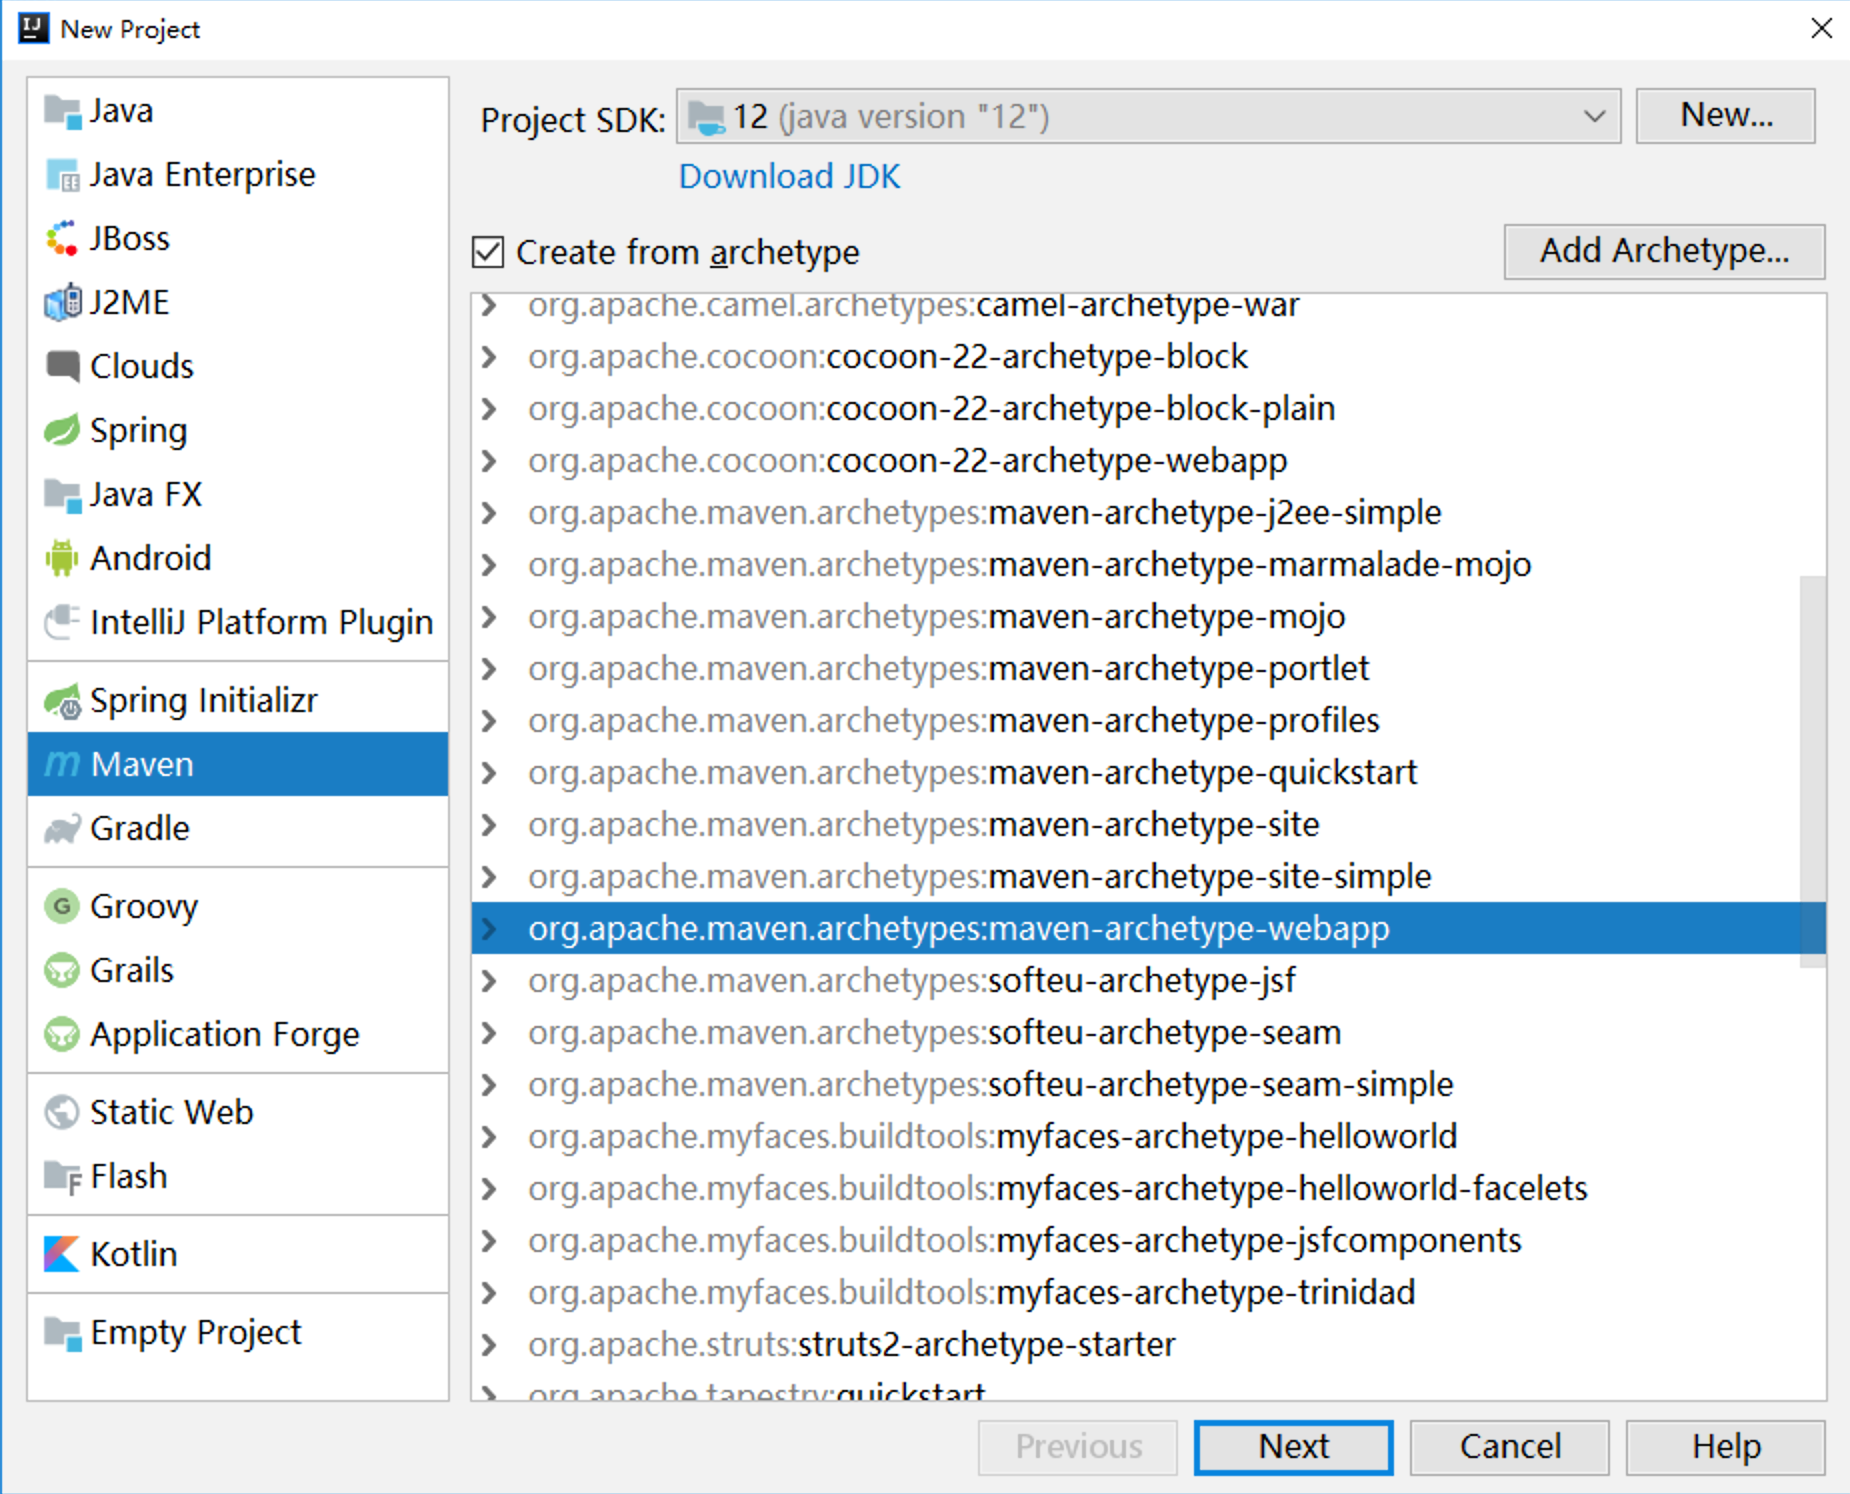Expand cocoon-22-archetype-block node
The width and height of the screenshot is (1850, 1494).
coord(489,357)
